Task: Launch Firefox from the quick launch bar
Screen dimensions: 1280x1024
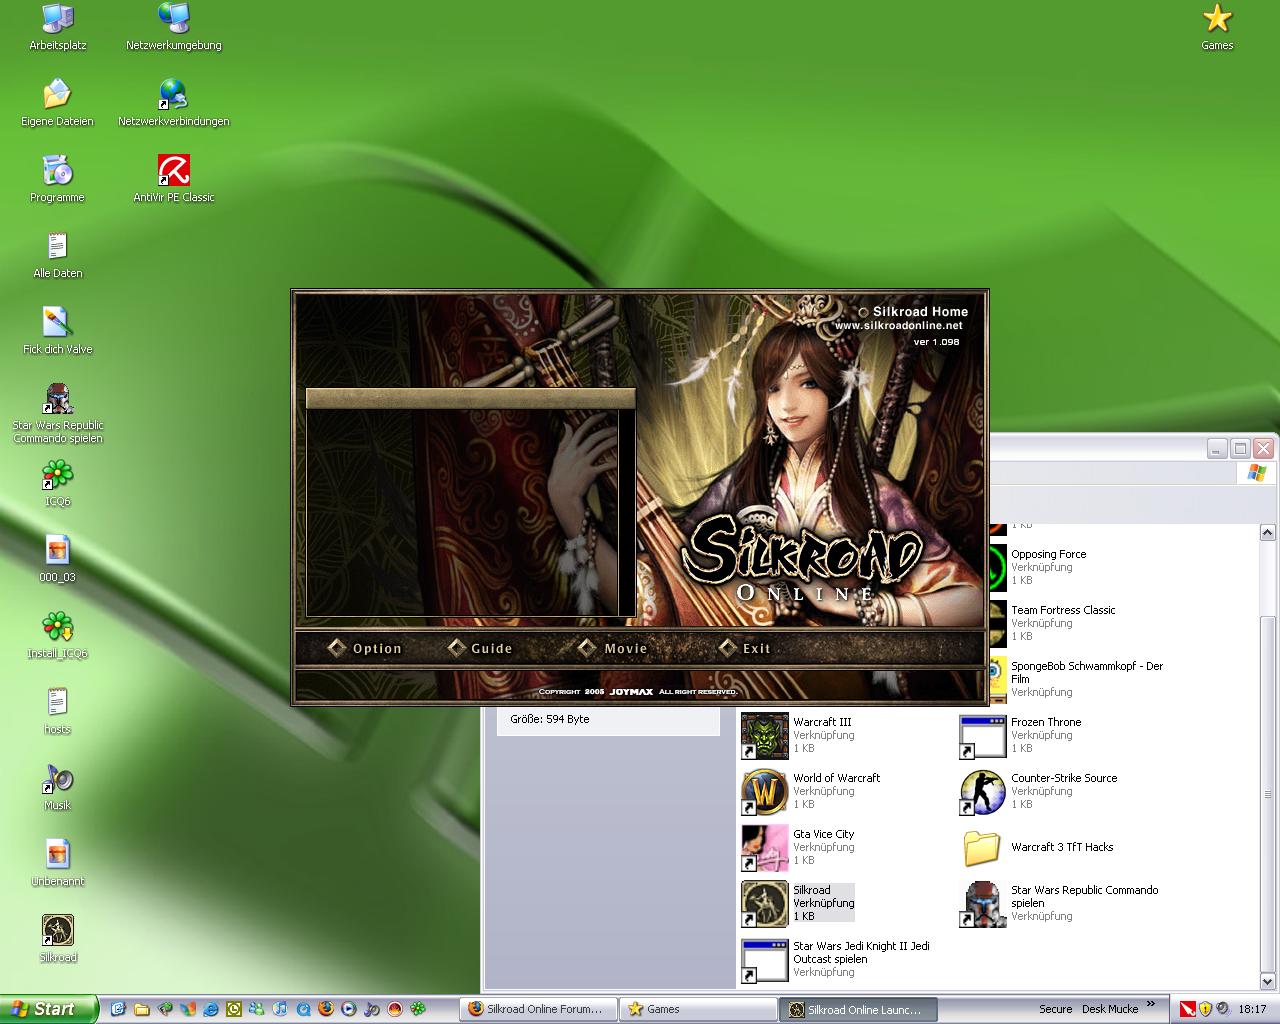Action: click(326, 1009)
